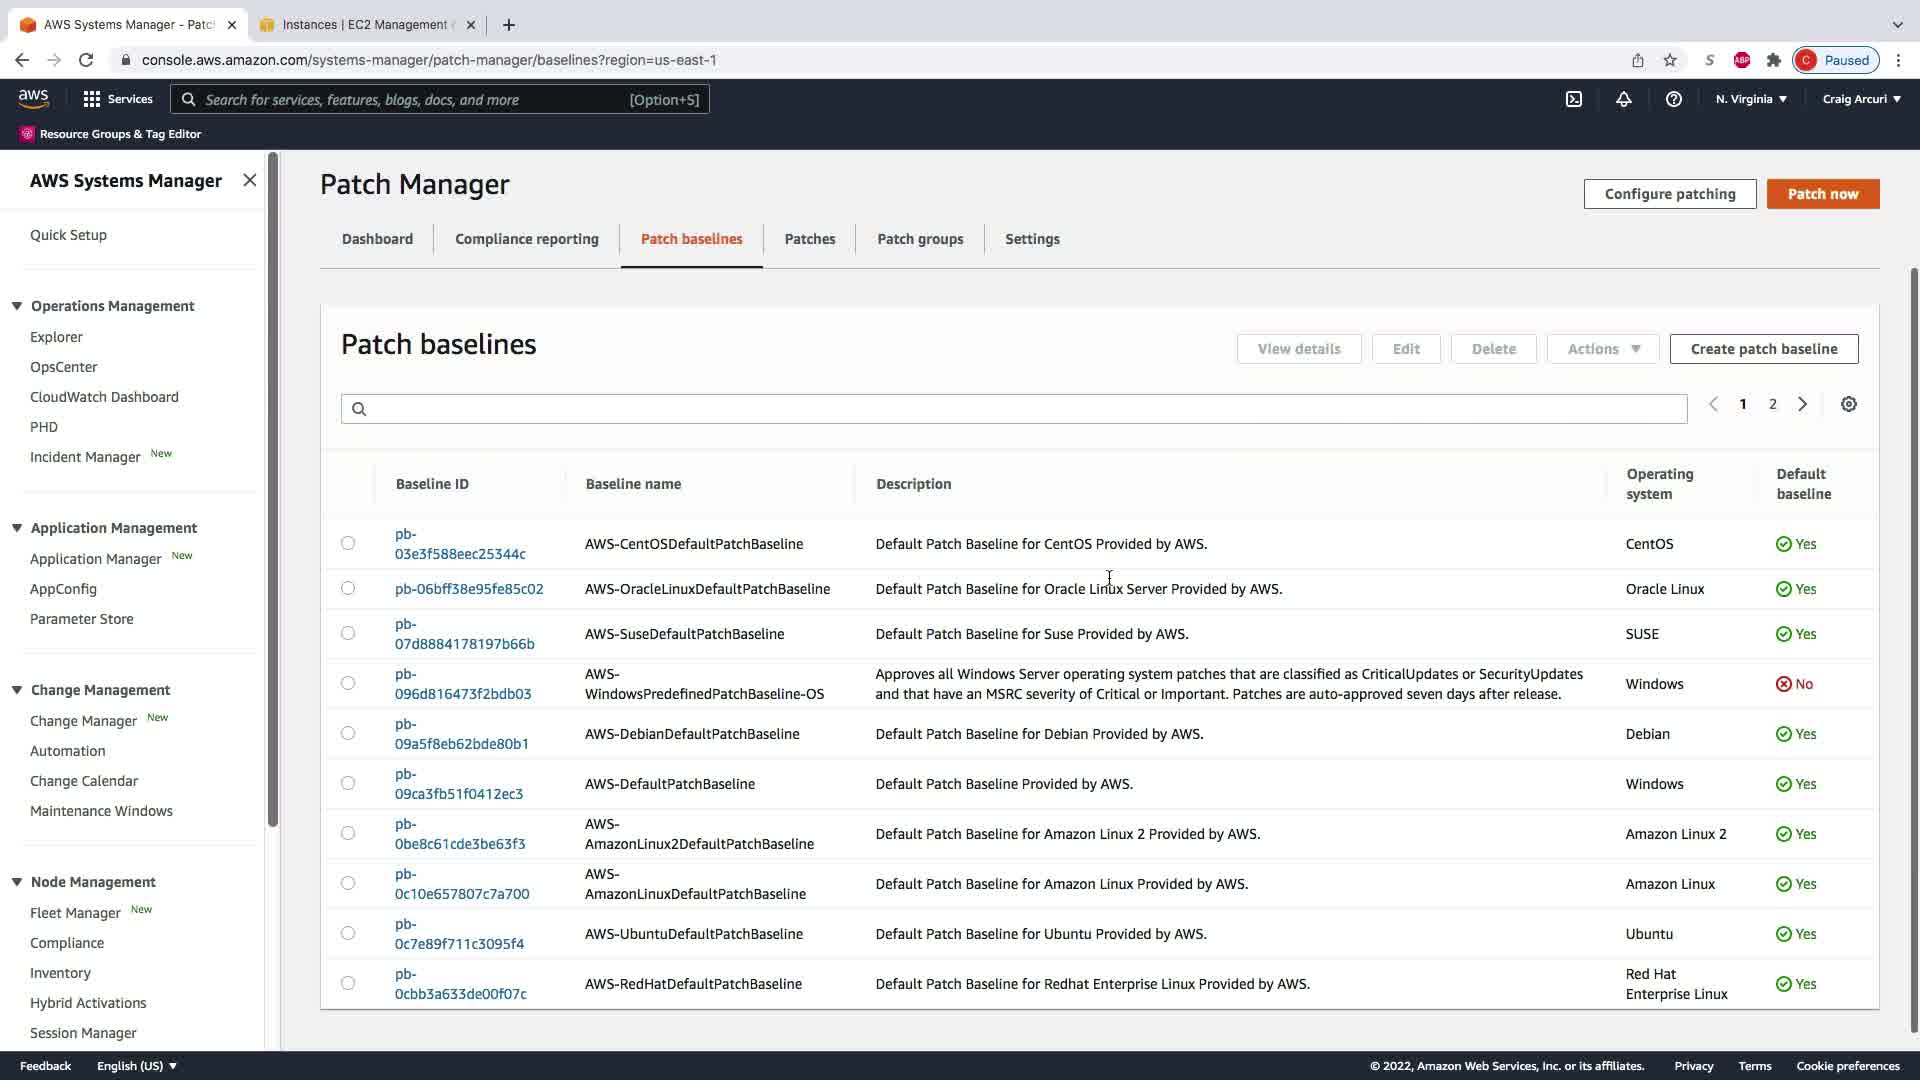Select the AWS-UbuntuDefaultPatchBaseline radio button
The height and width of the screenshot is (1080, 1920).
[348, 933]
